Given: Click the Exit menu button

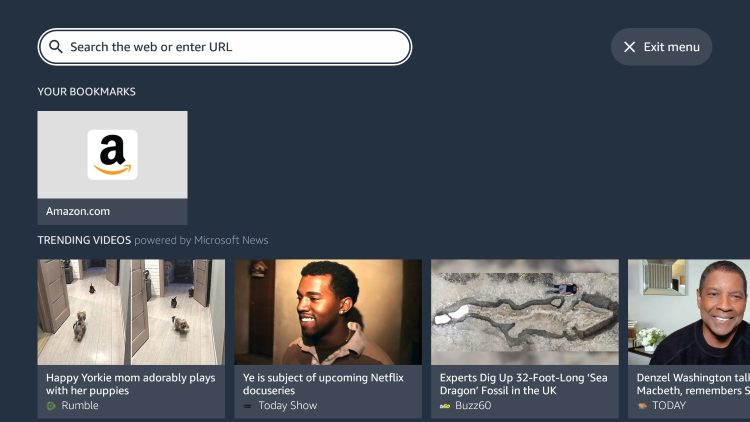Looking at the screenshot, I should [x=661, y=47].
